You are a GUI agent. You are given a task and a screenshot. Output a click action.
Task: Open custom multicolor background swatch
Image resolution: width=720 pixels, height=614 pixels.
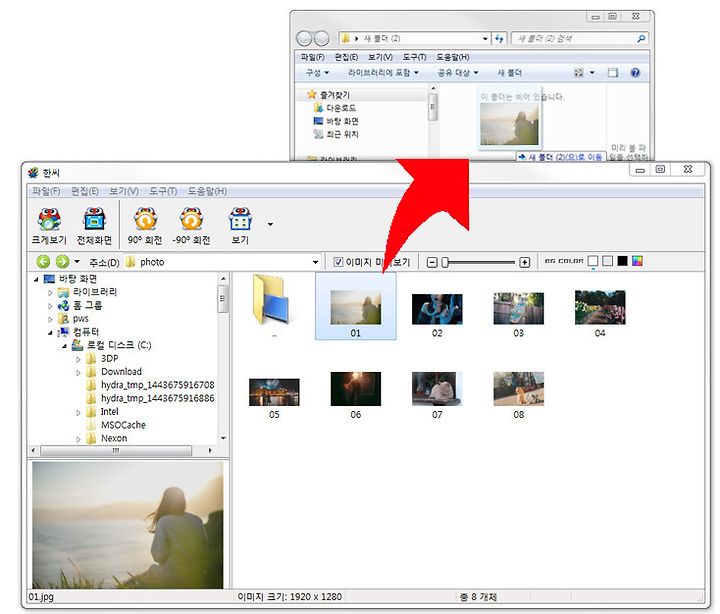pyautogui.click(x=637, y=261)
